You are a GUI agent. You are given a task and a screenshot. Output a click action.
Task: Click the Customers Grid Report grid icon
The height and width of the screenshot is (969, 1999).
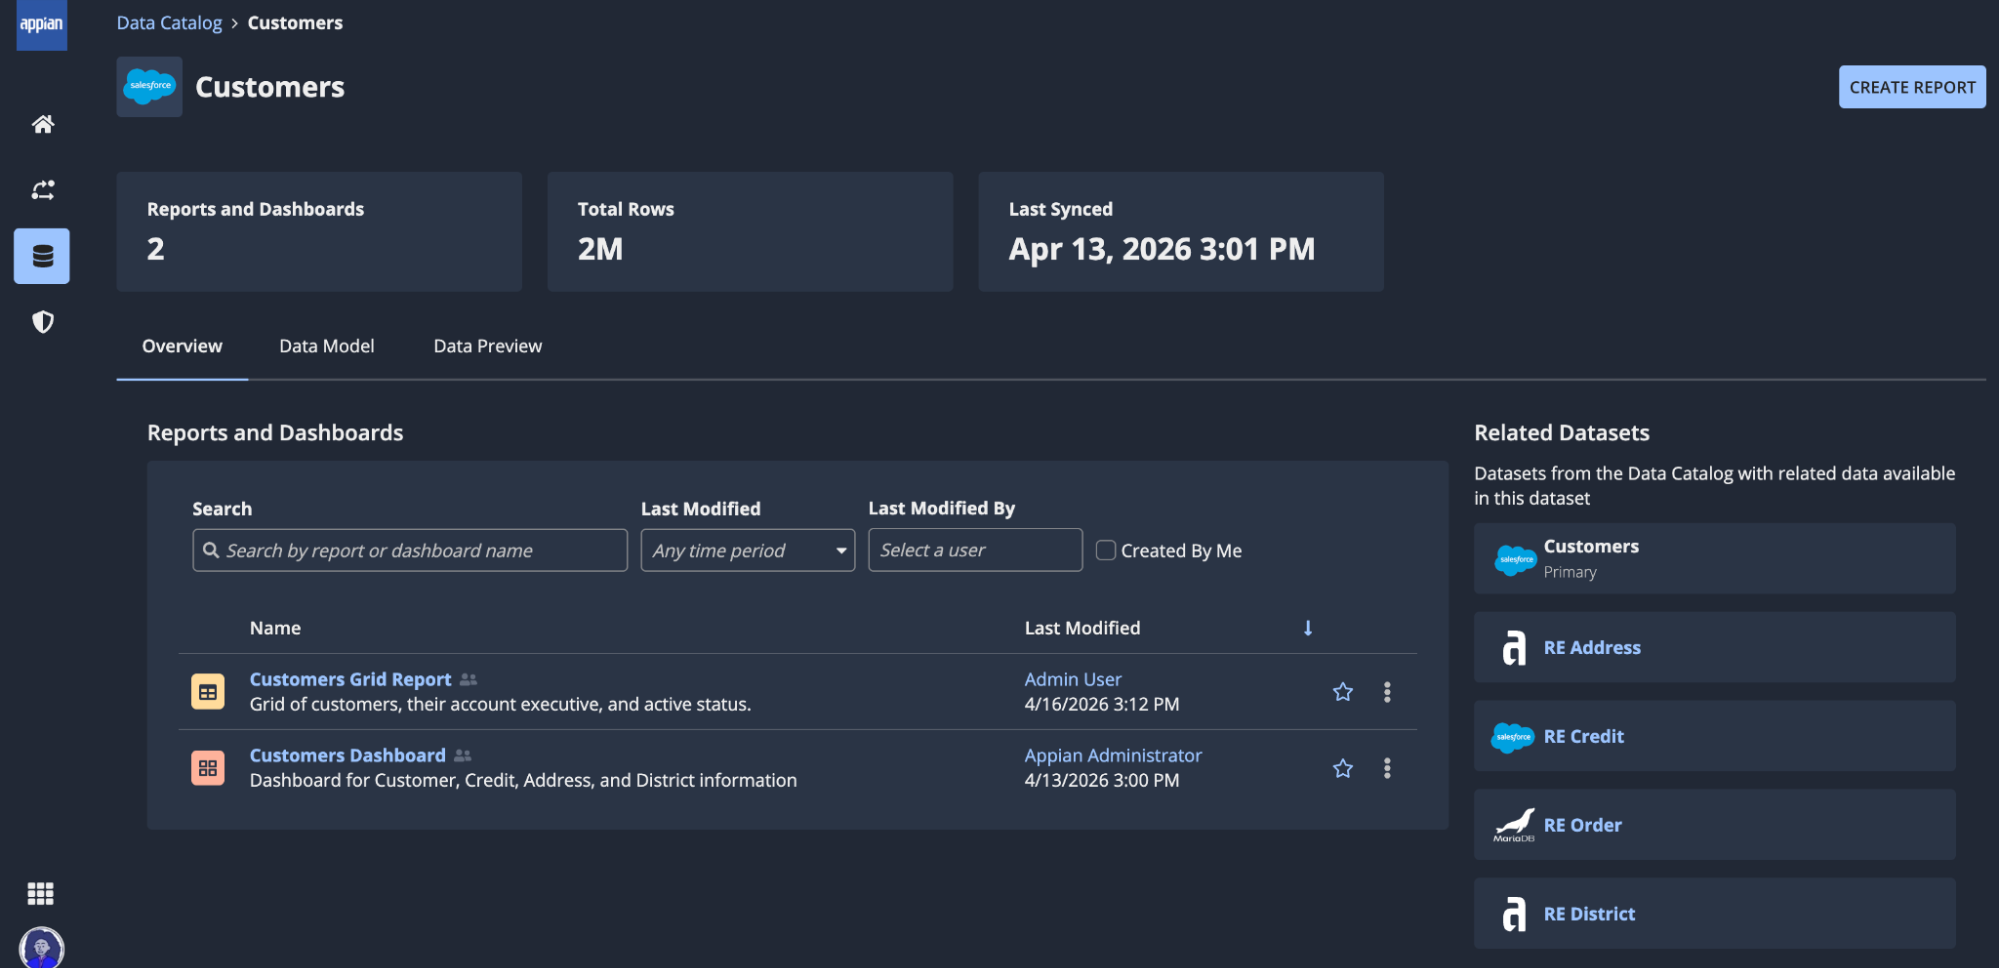click(x=208, y=692)
